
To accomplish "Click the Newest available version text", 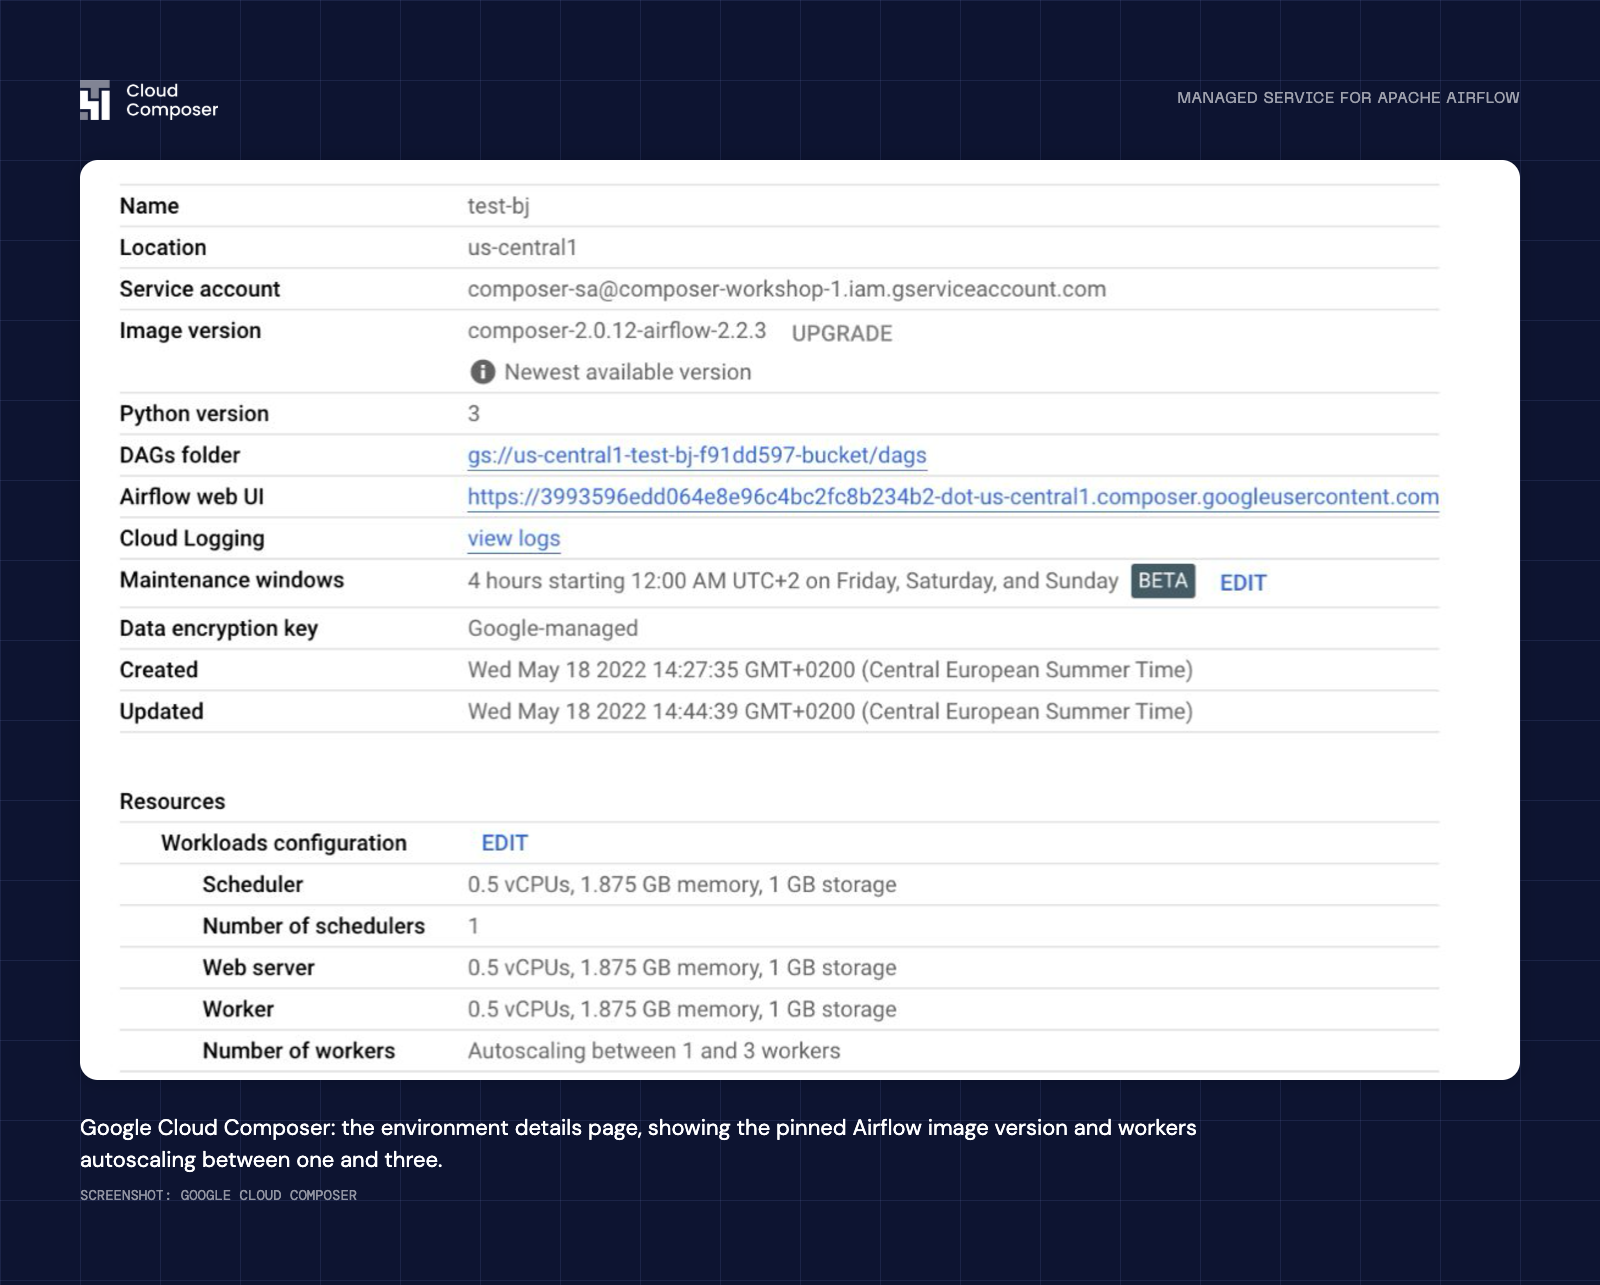I will [x=627, y=372].
